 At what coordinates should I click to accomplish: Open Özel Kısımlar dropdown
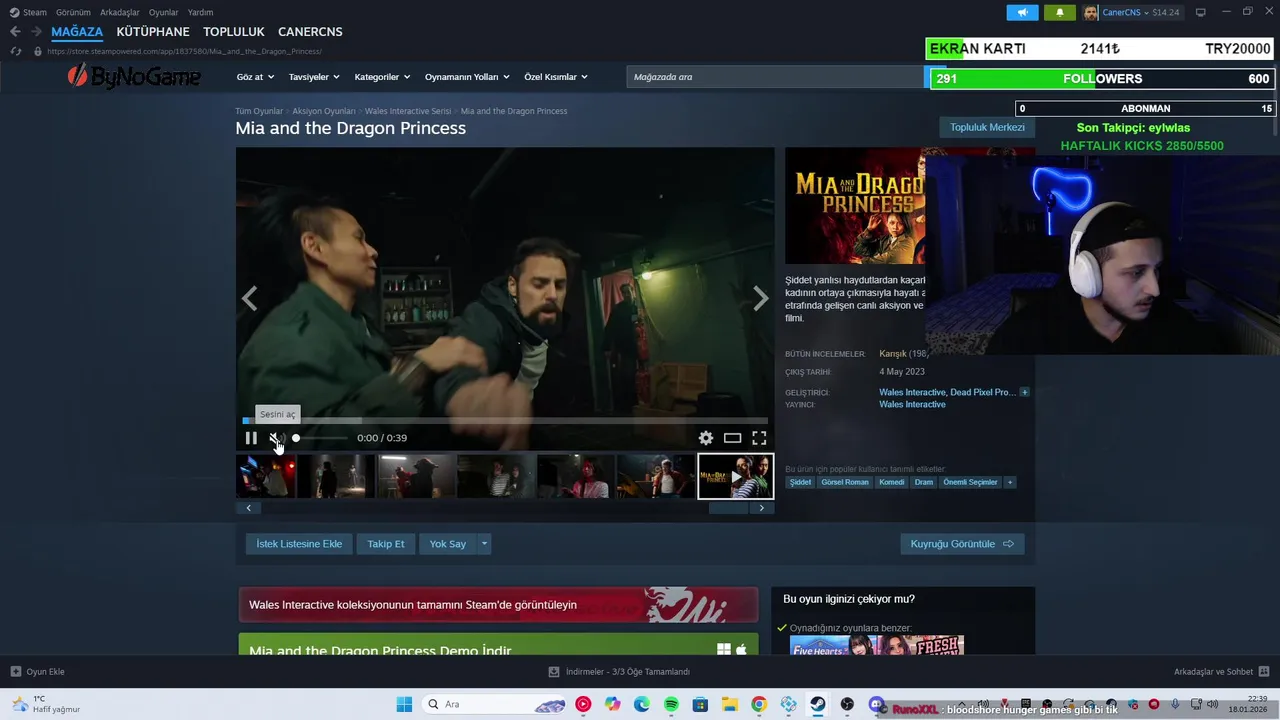tap(556, 77)
